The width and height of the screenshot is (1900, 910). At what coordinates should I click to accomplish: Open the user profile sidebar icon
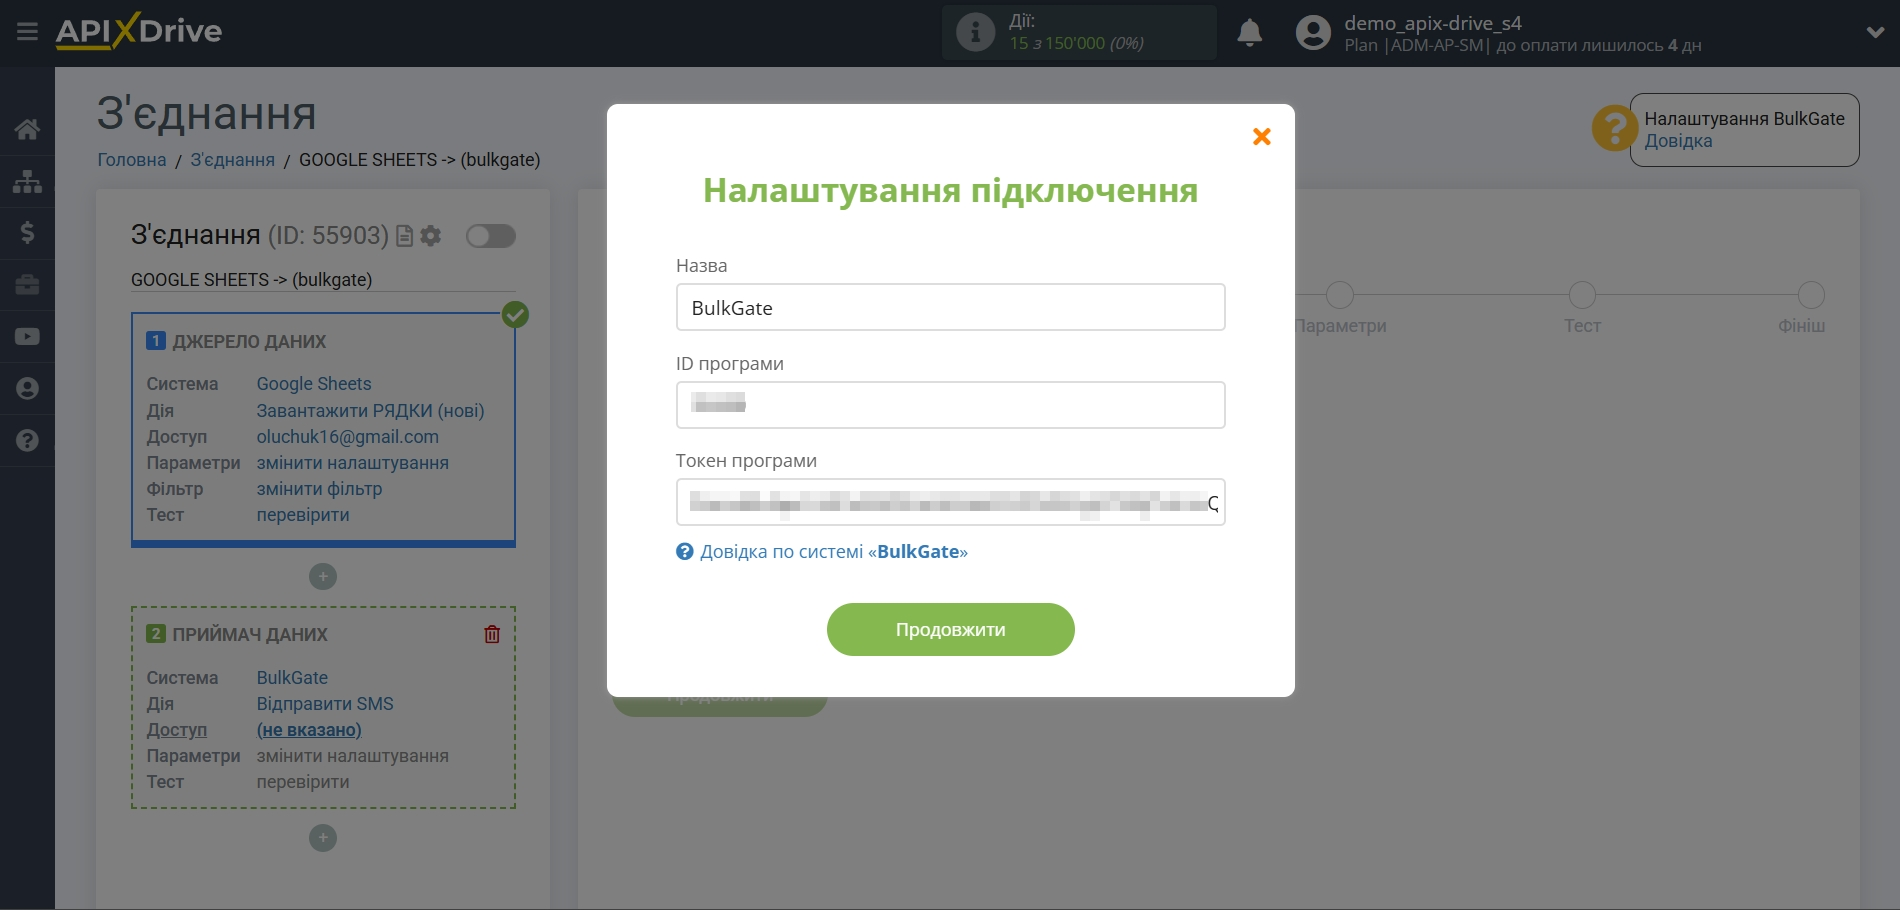(27, 389)
